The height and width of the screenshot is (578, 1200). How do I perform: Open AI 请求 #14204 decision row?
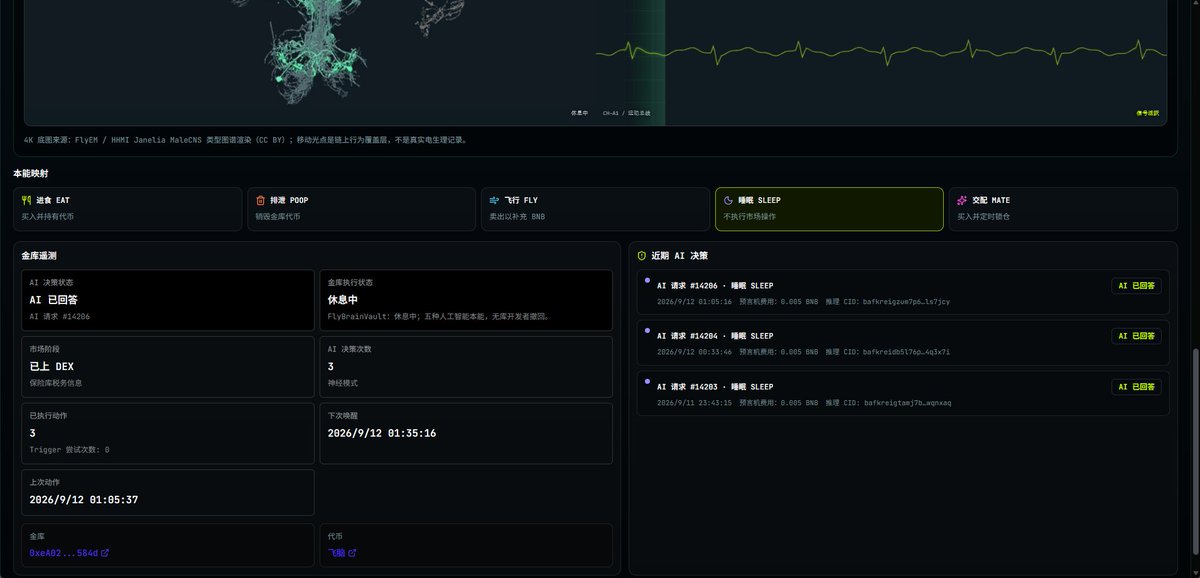click(x=903, y=342)
